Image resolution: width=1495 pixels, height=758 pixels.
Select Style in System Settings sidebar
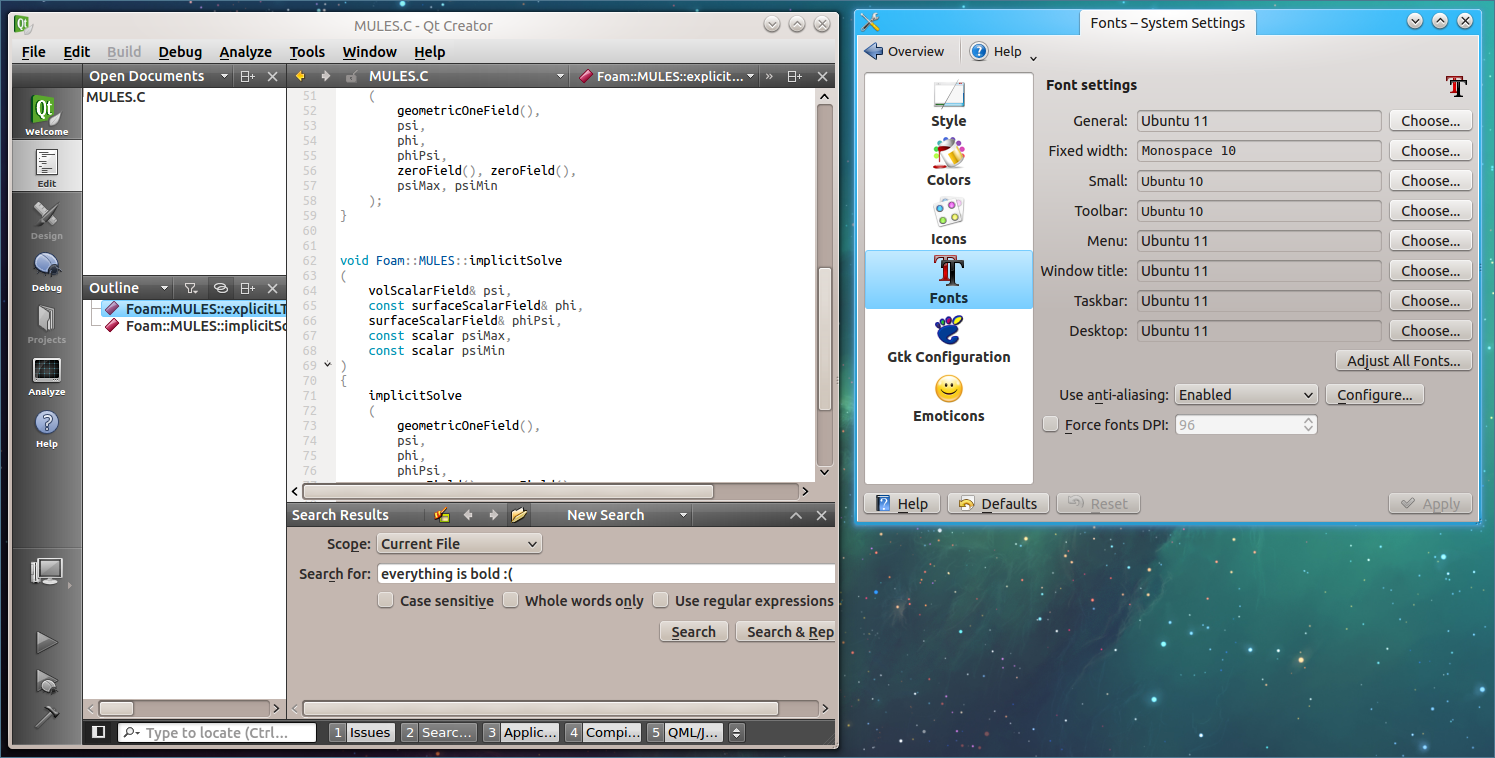tap(948, 105)
